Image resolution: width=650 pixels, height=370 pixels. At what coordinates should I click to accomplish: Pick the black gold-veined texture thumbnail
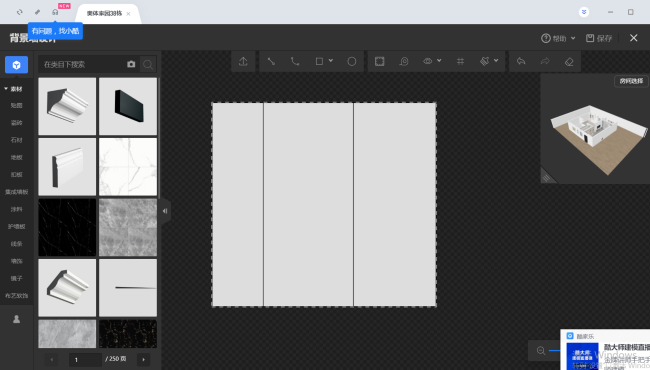[128, 334]
